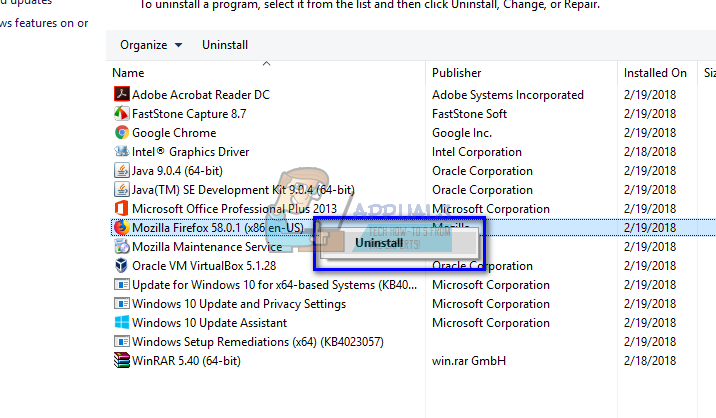Select Java 9.0.4 (64-bit) entry
The height and width of the screenshot is (418, 716).
point(177,171)
